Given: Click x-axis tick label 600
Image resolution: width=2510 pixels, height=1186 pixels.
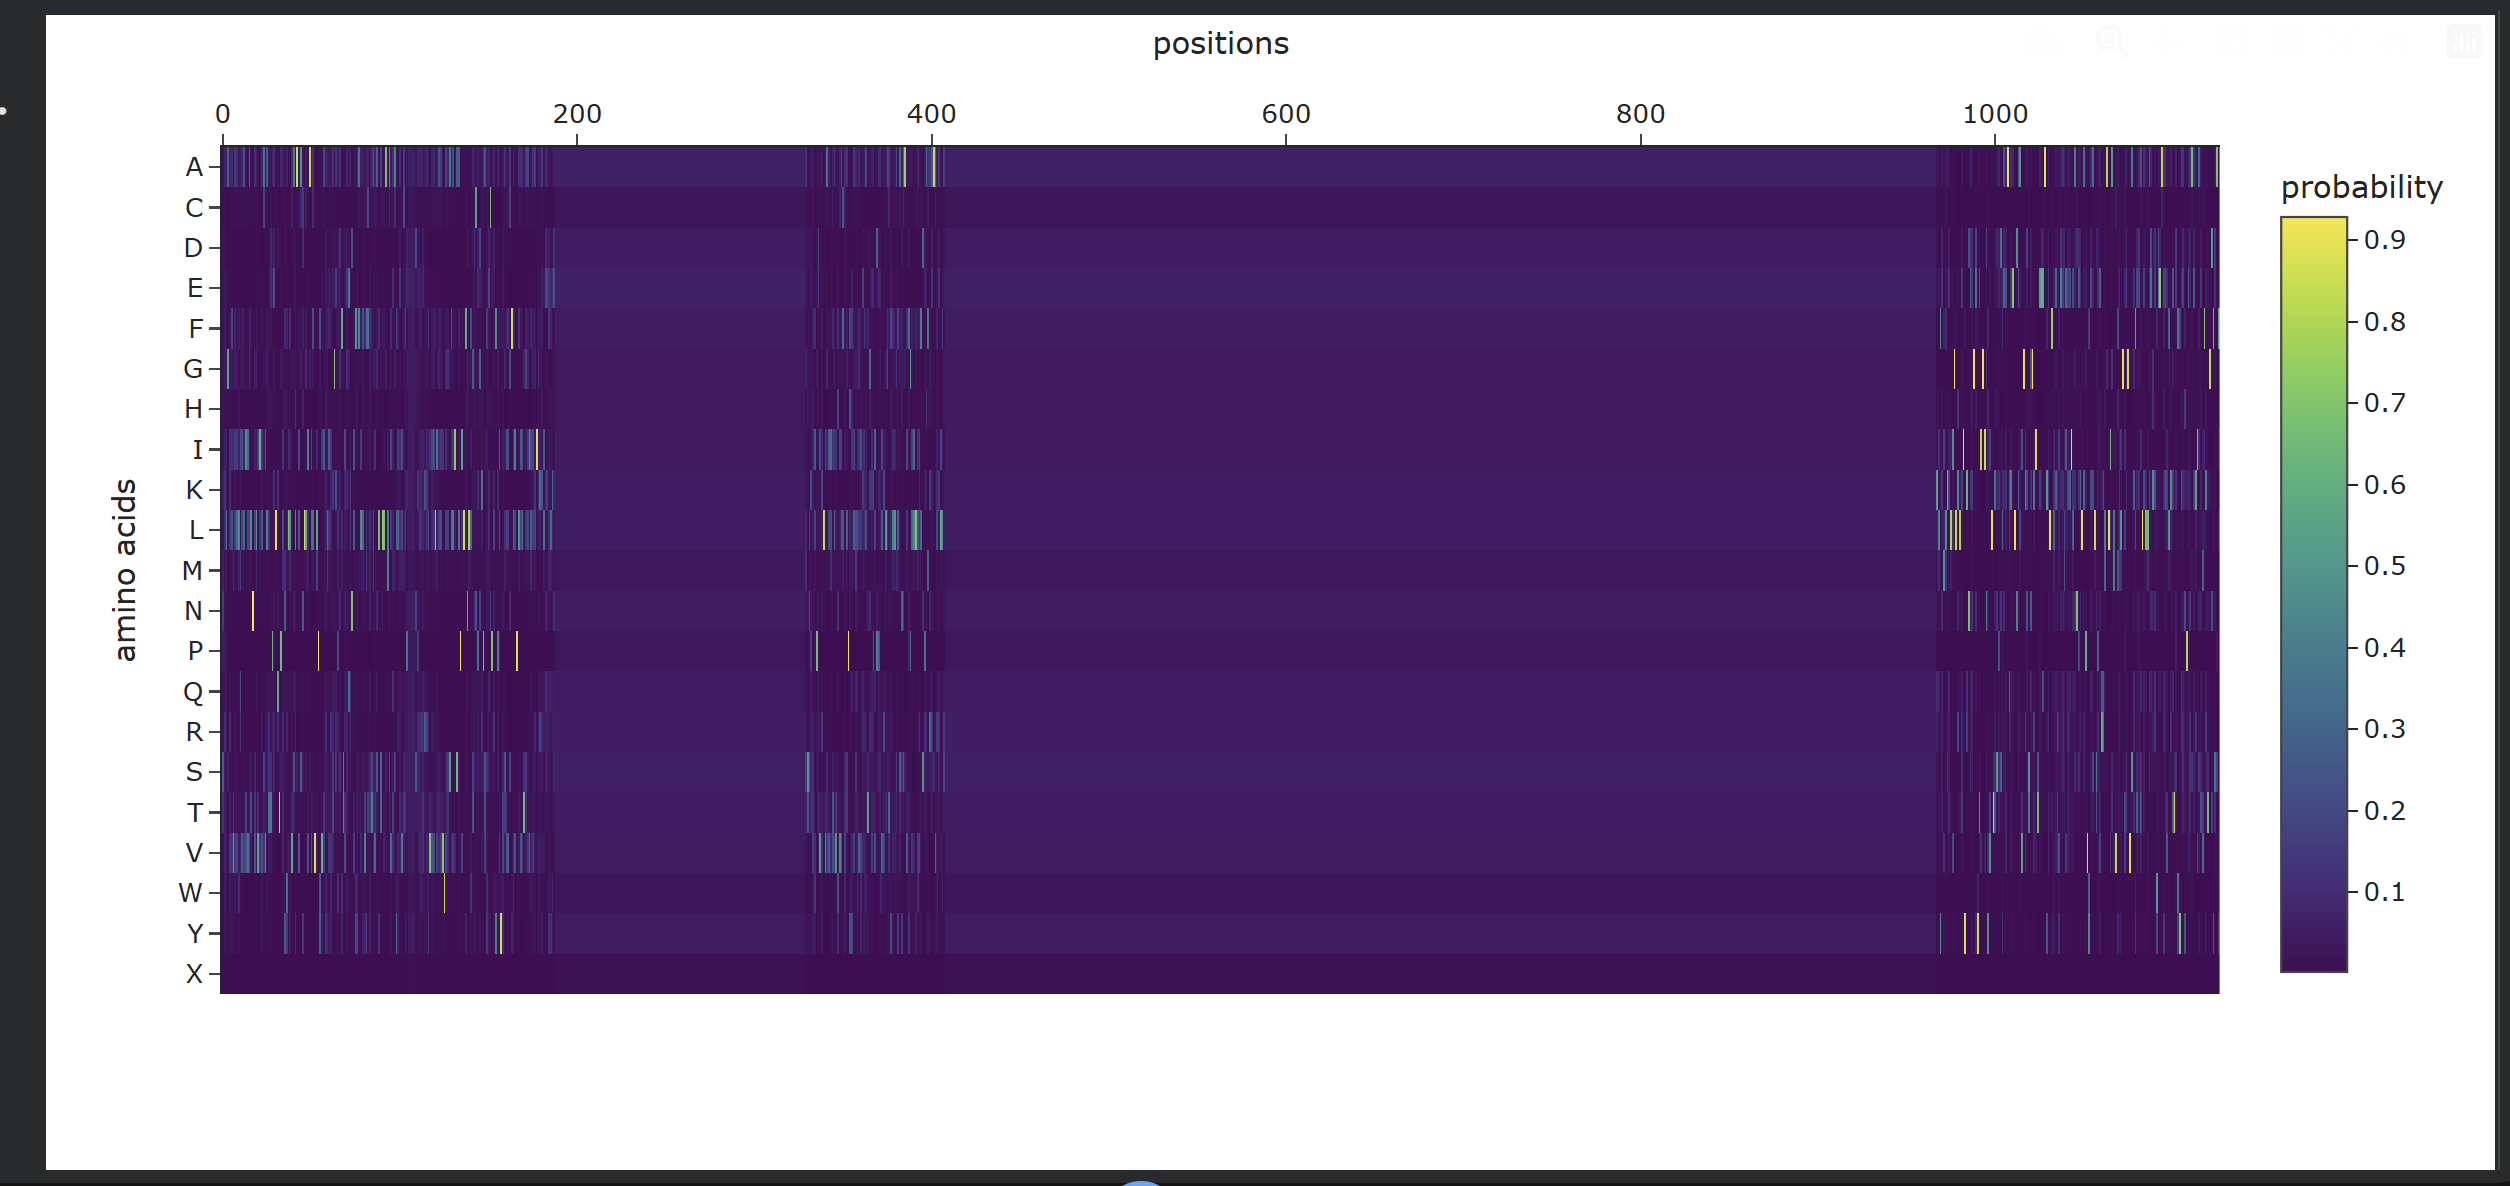Looking at the screenshot, I should [x=1286, y=114].
